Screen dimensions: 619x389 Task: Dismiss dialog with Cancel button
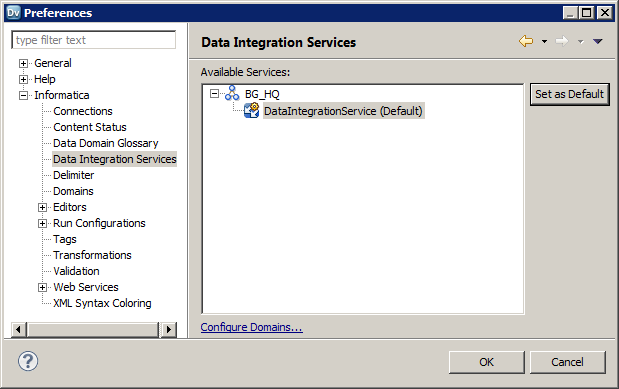click(567, 362)
